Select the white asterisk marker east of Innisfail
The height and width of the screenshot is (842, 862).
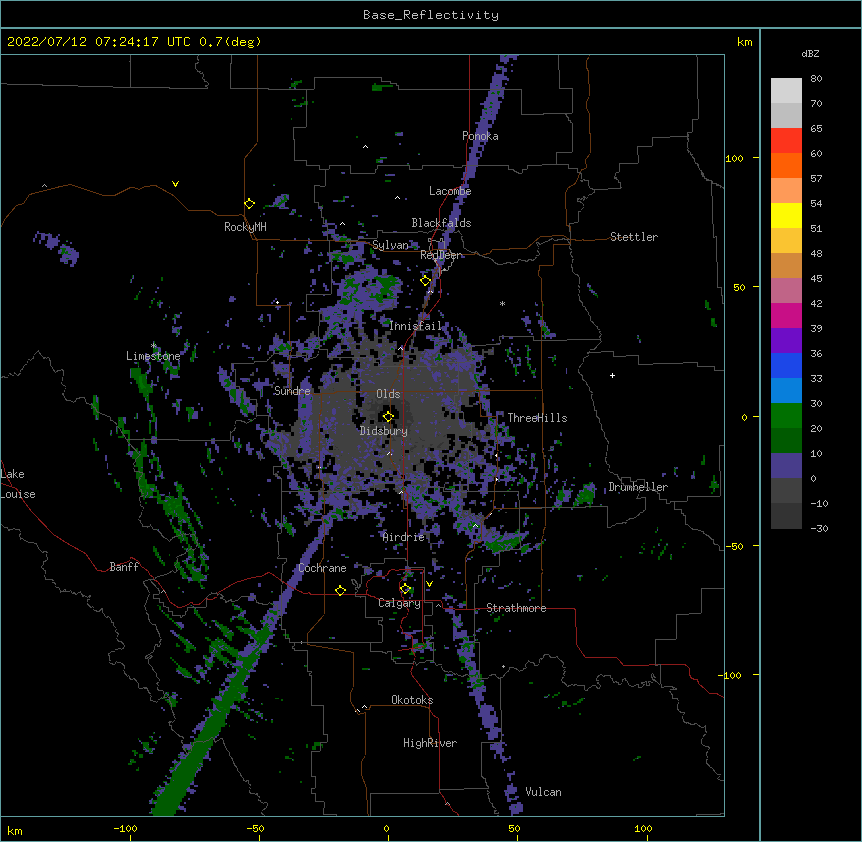pyautogui.click(x=502, y=303)
